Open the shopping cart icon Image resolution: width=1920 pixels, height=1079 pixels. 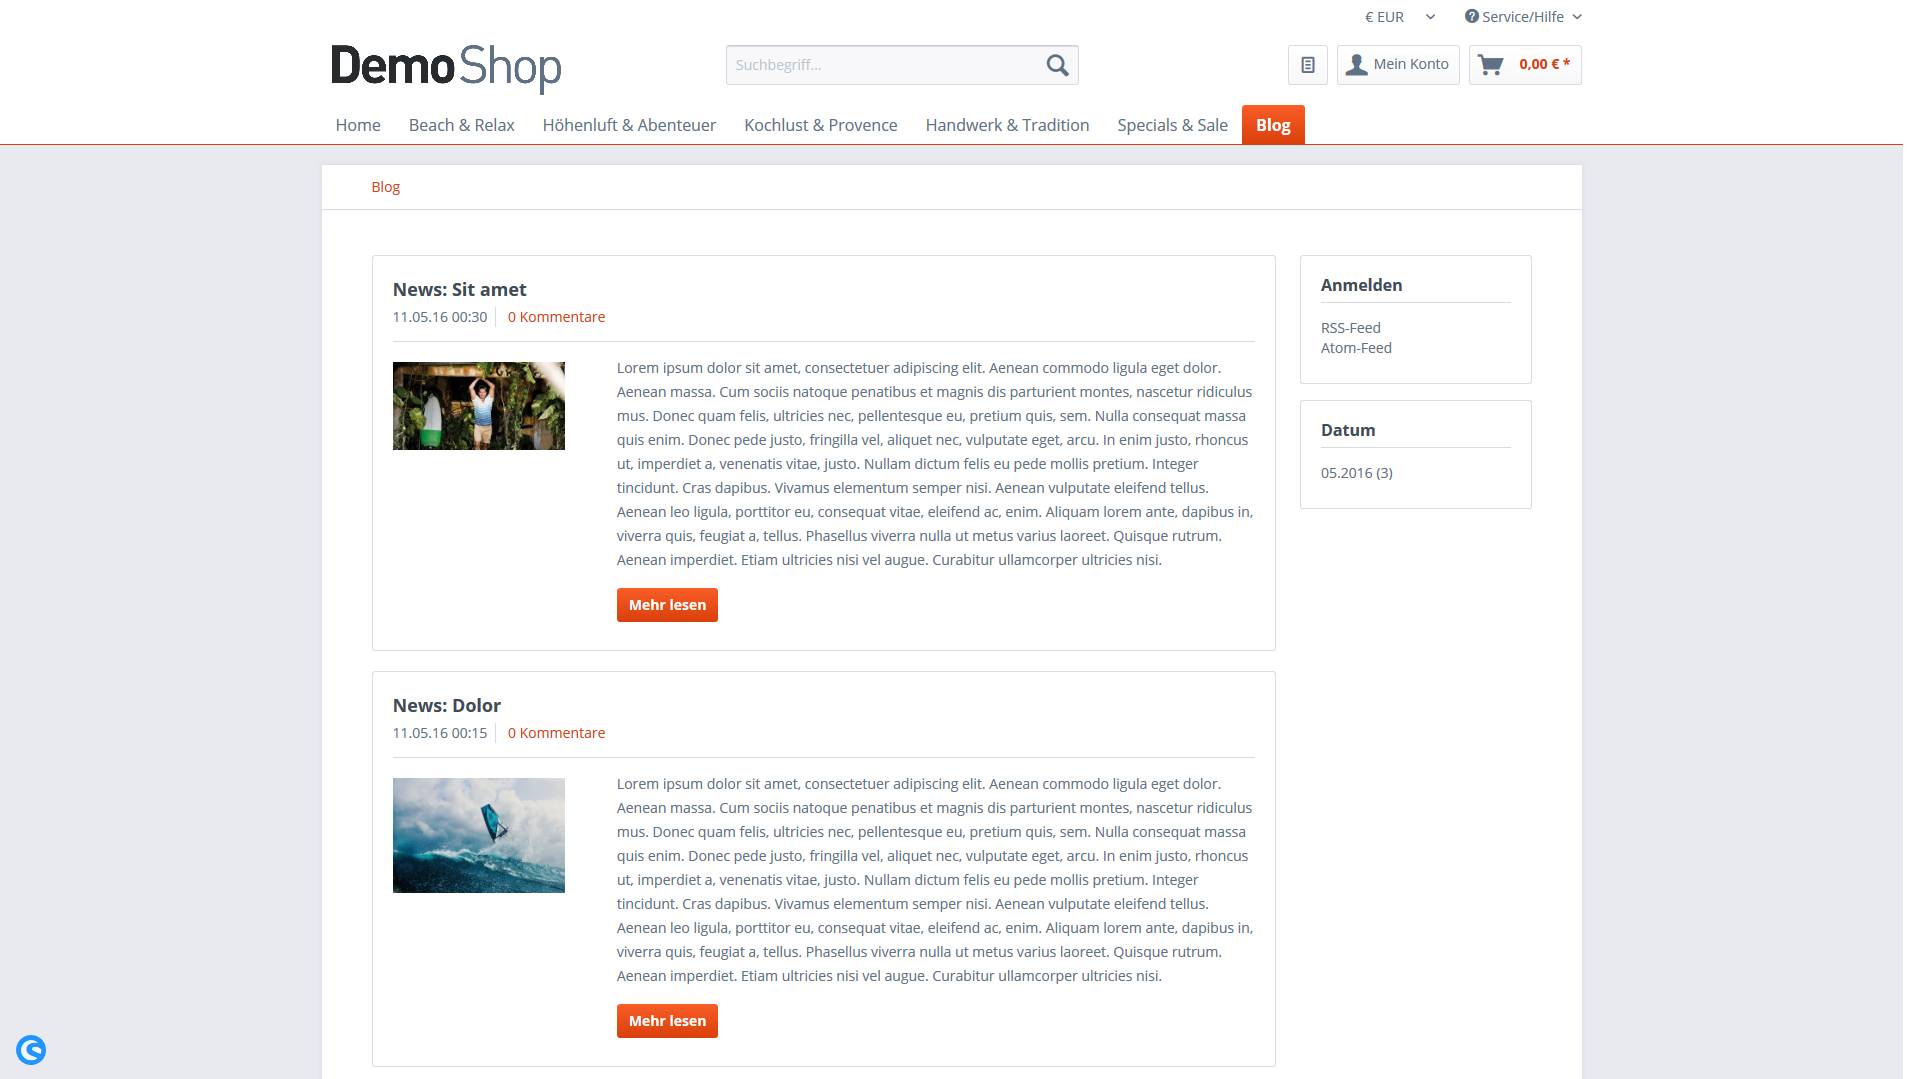click(1491, 65)
